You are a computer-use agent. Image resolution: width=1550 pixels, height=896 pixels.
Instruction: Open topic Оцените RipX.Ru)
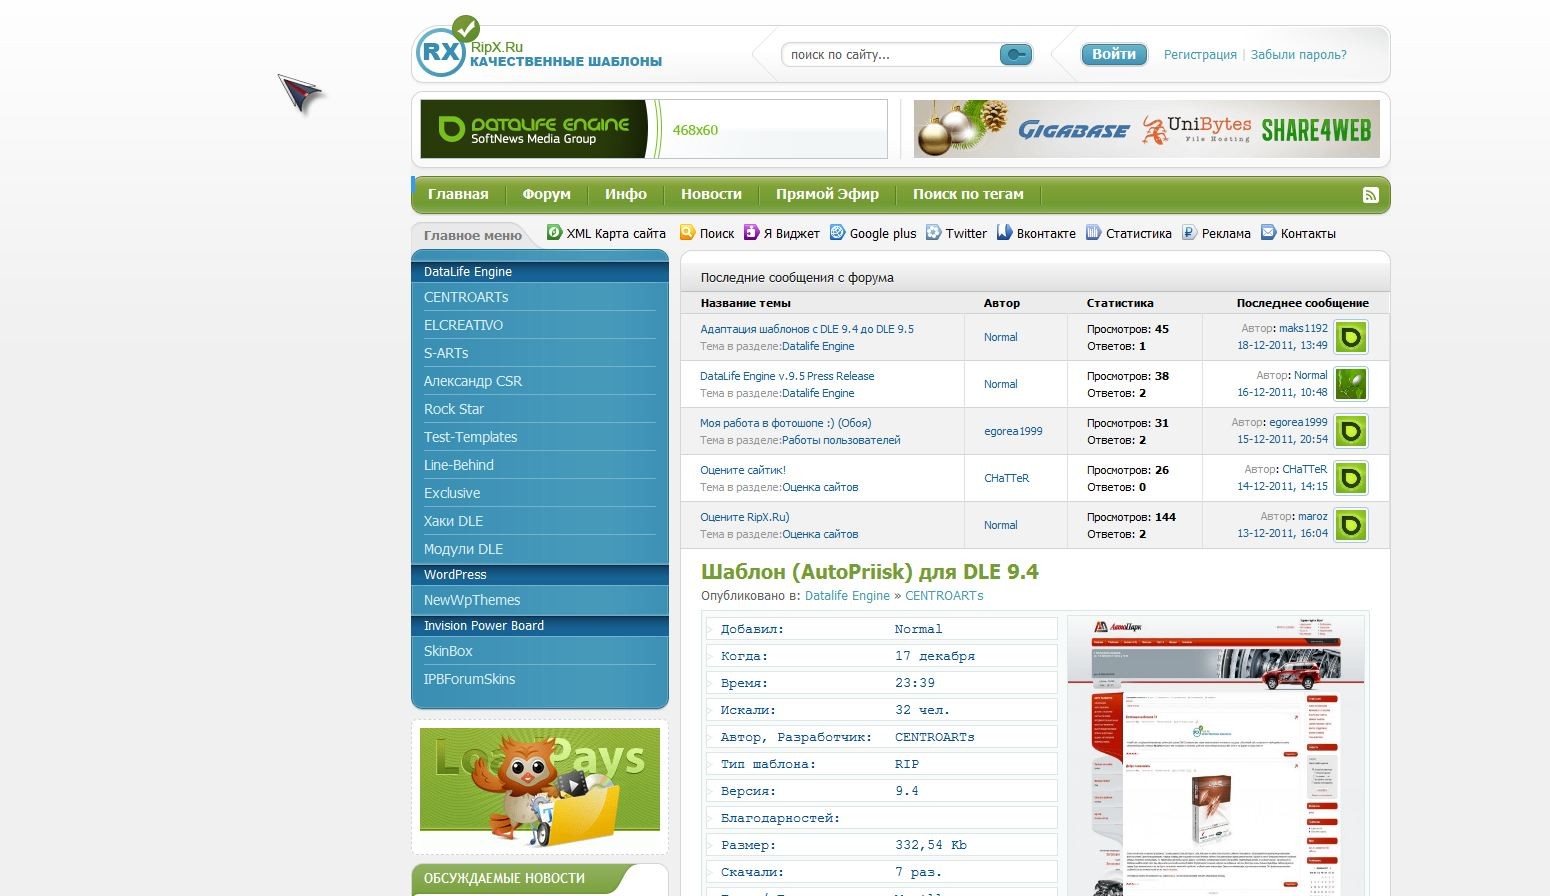tap(745, 517)
